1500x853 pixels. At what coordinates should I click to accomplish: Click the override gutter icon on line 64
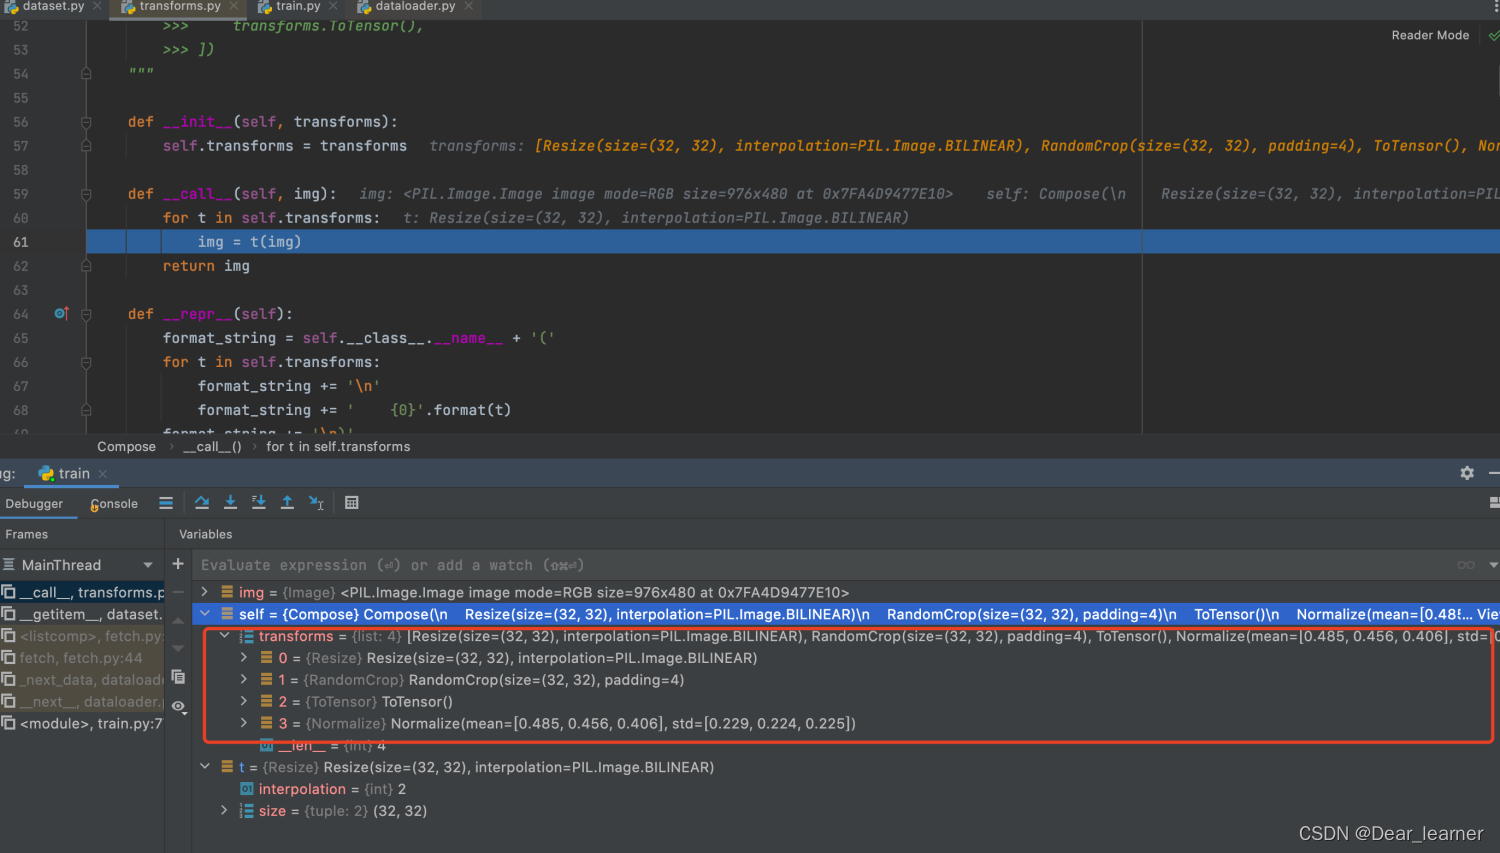(x=61, y=314)
